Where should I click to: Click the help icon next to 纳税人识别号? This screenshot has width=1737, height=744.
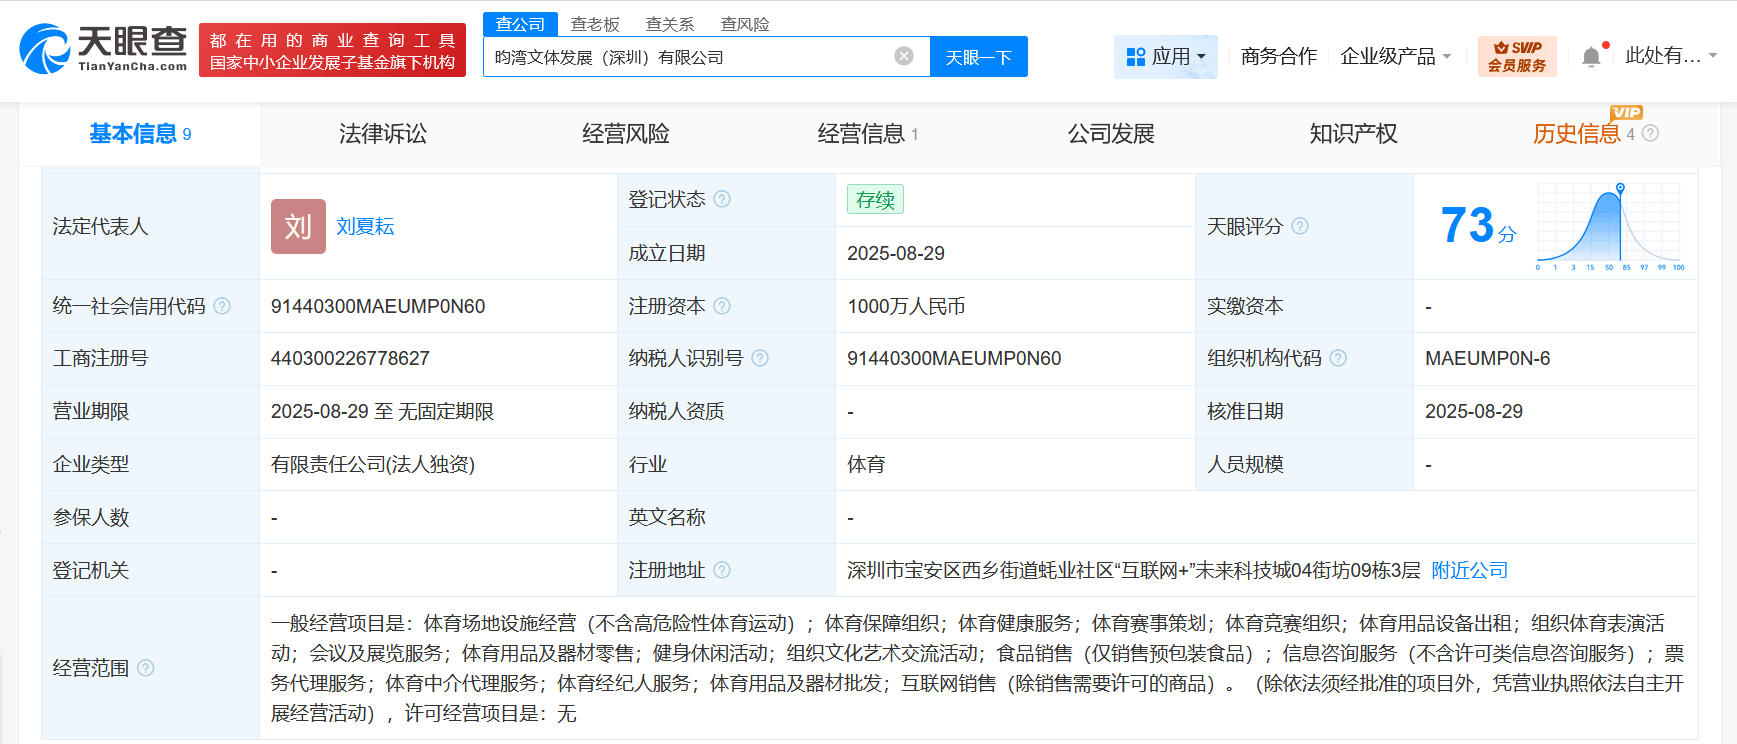[x=760, y=358]
